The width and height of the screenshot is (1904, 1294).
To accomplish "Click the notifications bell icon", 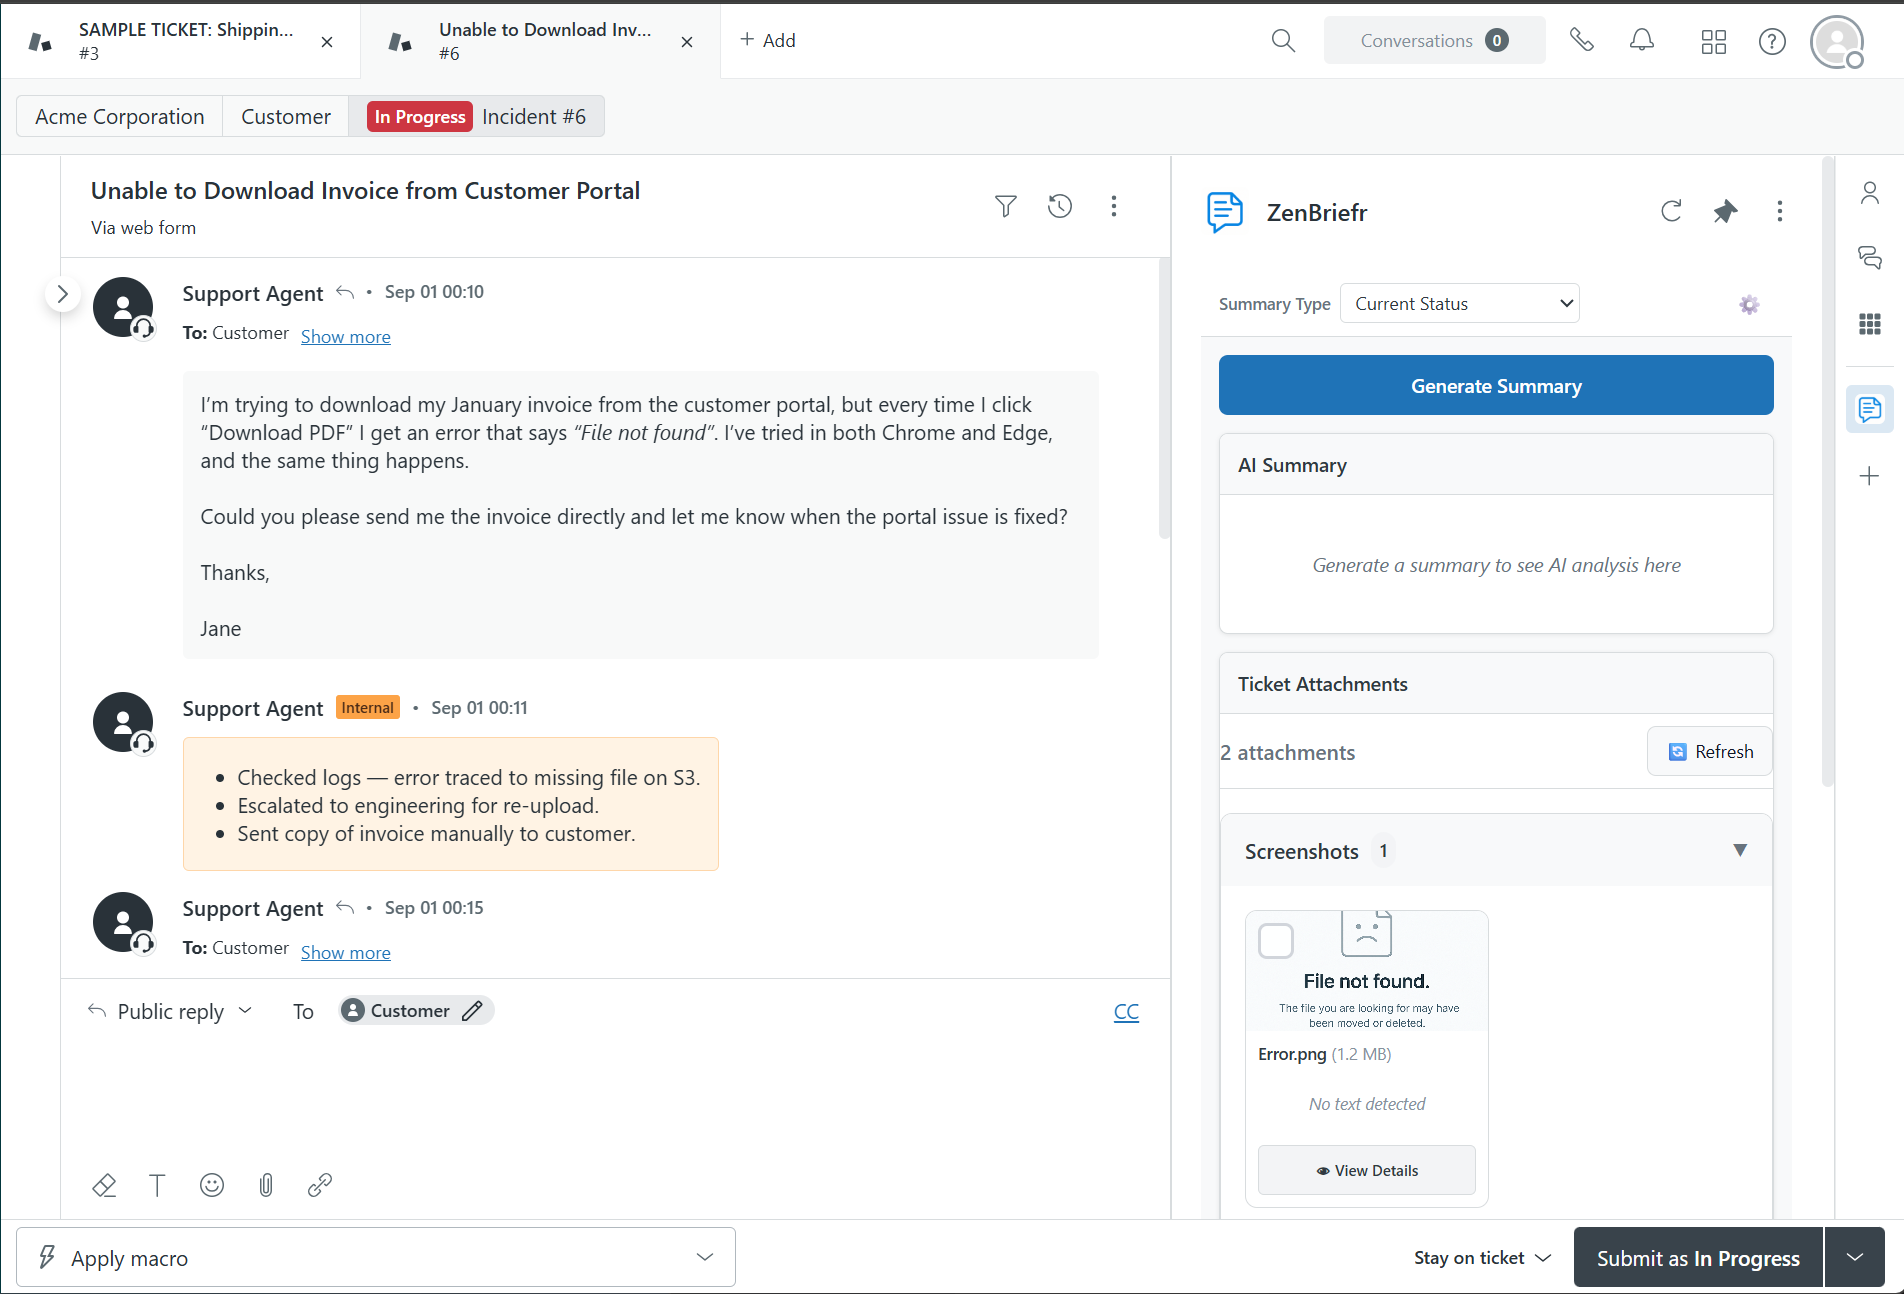I will tap(1642, 40).
